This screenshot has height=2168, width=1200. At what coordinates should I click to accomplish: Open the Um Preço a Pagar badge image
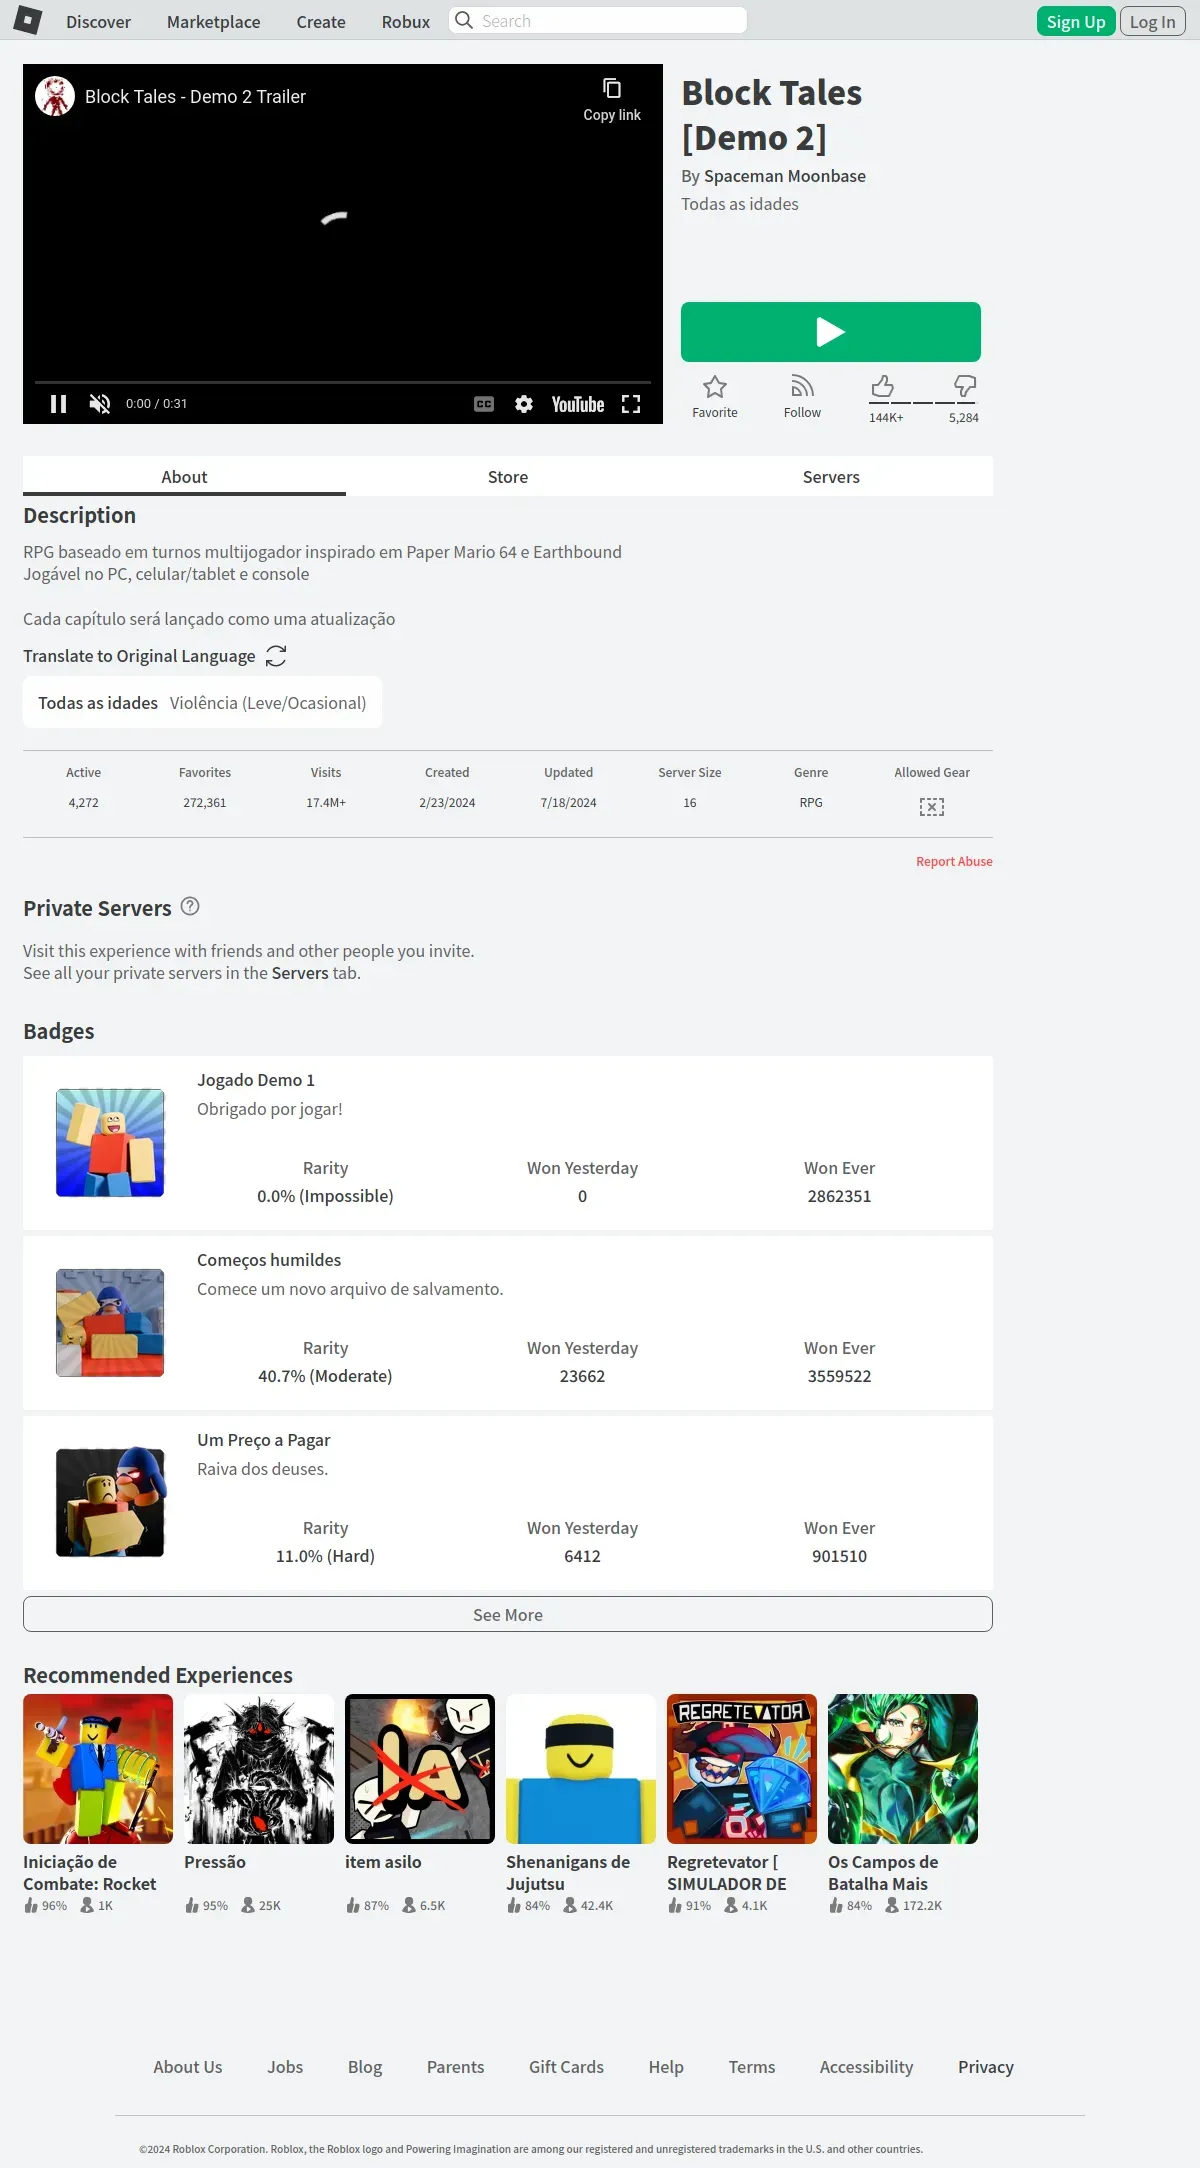(110, 1503)
